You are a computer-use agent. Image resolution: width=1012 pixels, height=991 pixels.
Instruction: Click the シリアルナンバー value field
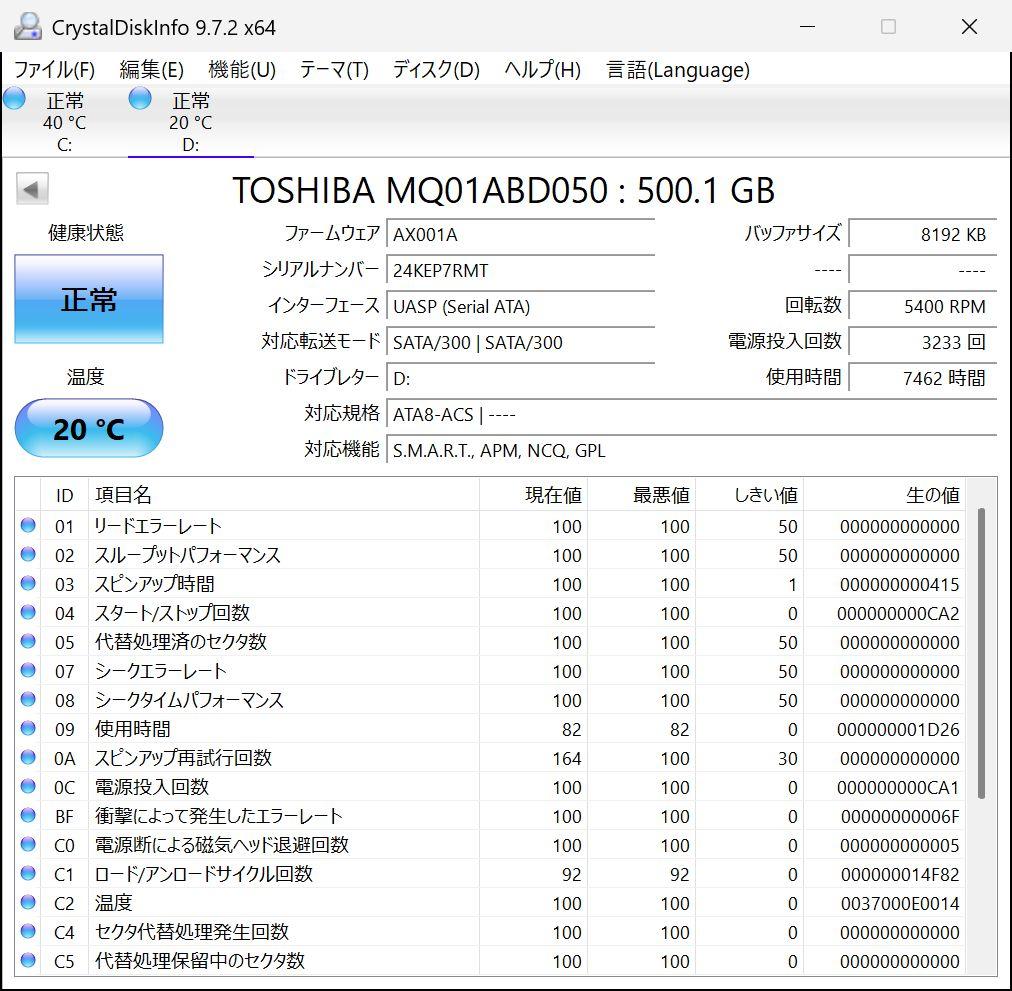point(520,271)
